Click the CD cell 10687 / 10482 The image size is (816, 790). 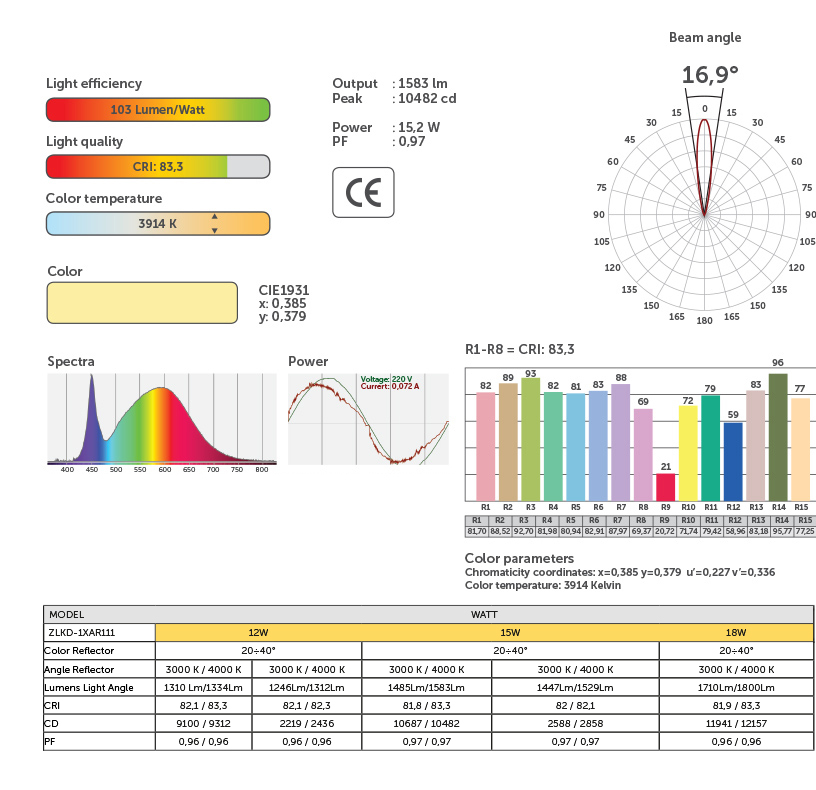pos(426,723)
